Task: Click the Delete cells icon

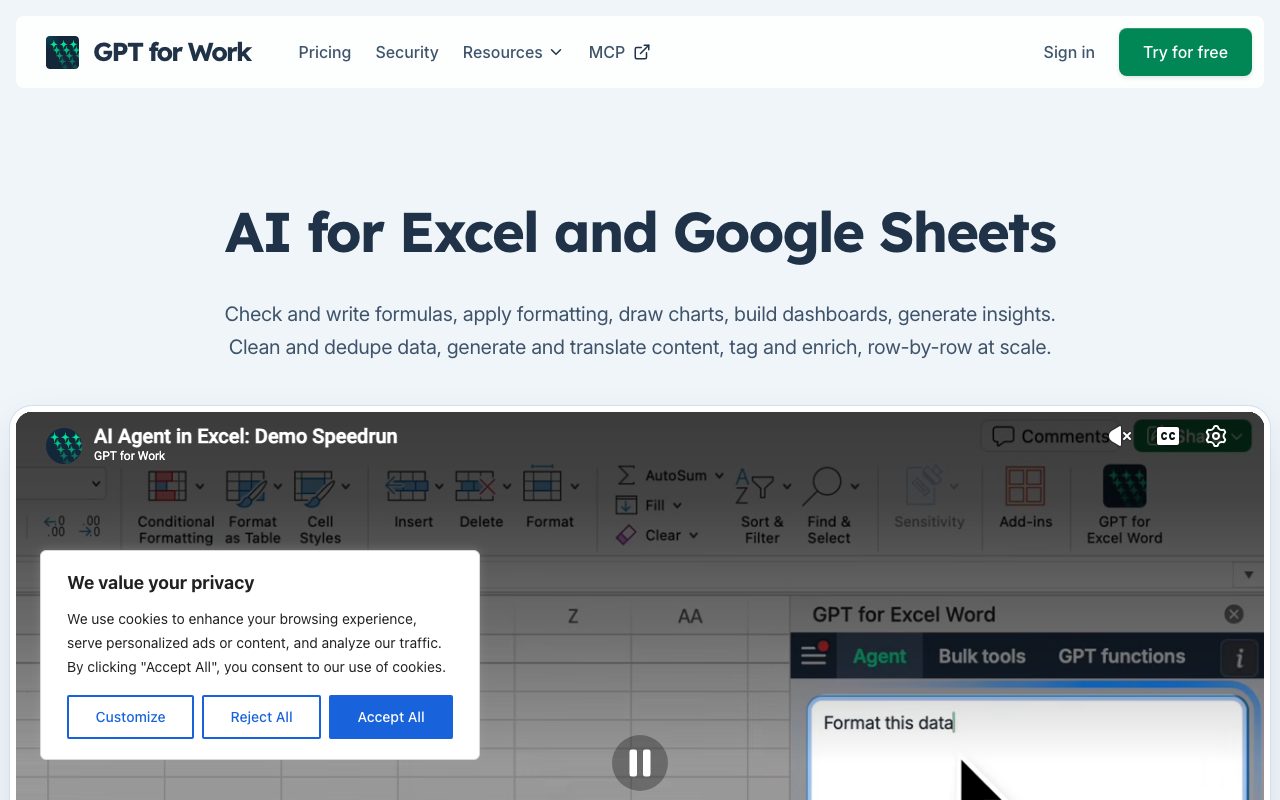Action: tap(475, 487)
